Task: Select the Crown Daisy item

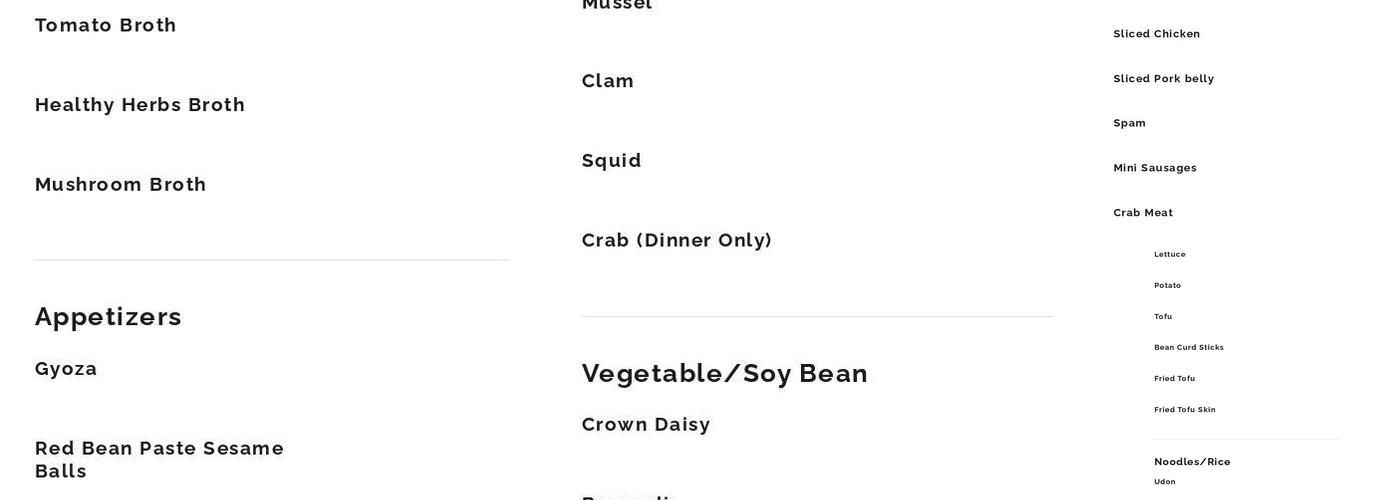Action: (x=646, y=425)
